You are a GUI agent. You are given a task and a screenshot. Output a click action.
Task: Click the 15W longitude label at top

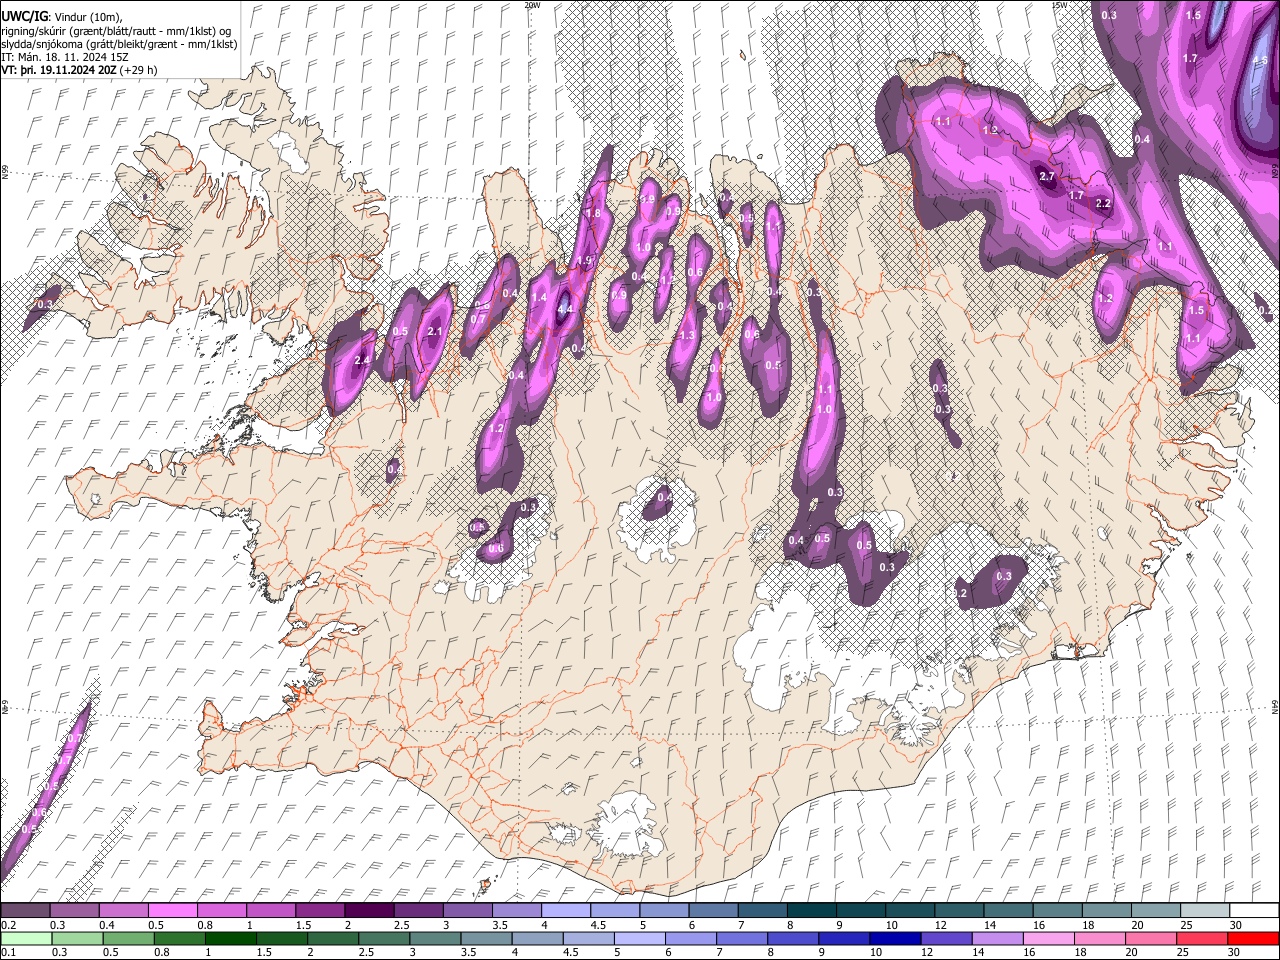pos(1059,5)
